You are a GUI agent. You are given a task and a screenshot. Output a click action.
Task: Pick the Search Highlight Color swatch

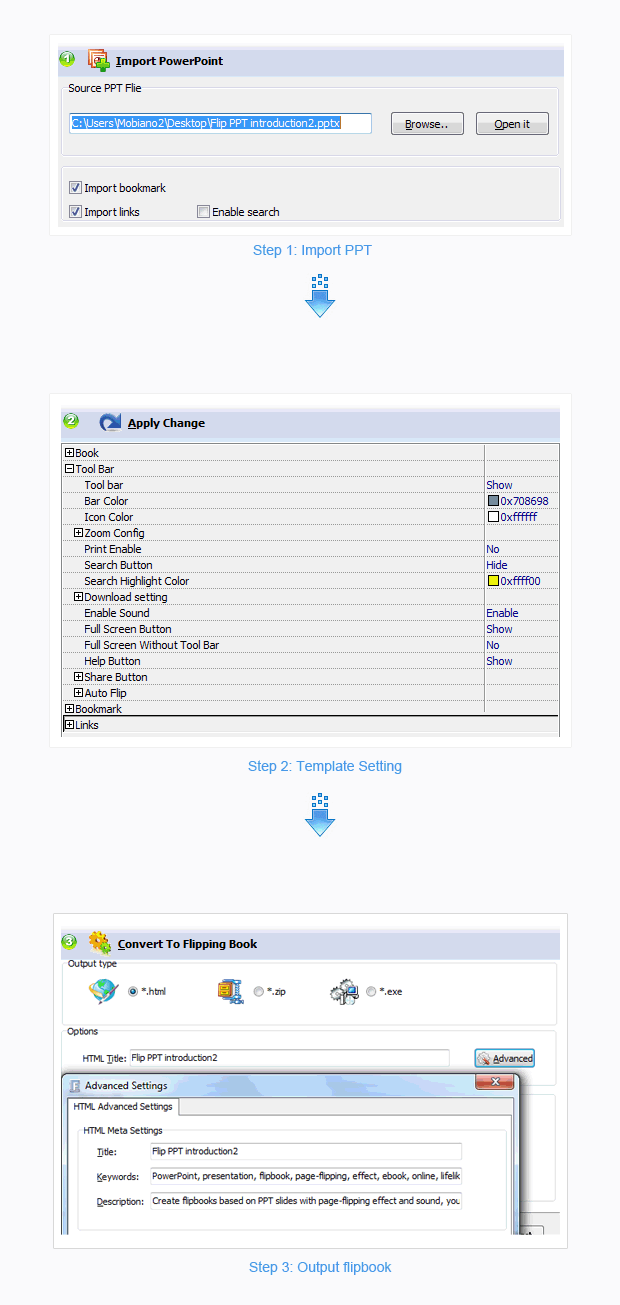[493, 581]
